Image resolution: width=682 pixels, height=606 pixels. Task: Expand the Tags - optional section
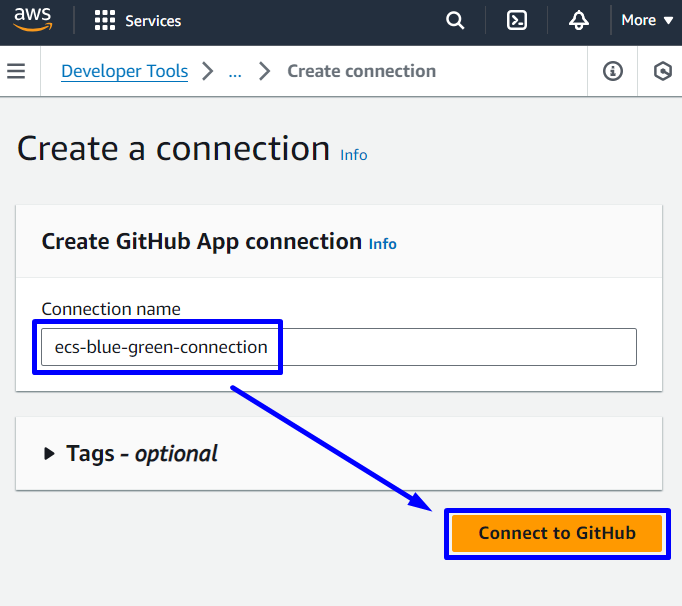[x=132, y=454]
